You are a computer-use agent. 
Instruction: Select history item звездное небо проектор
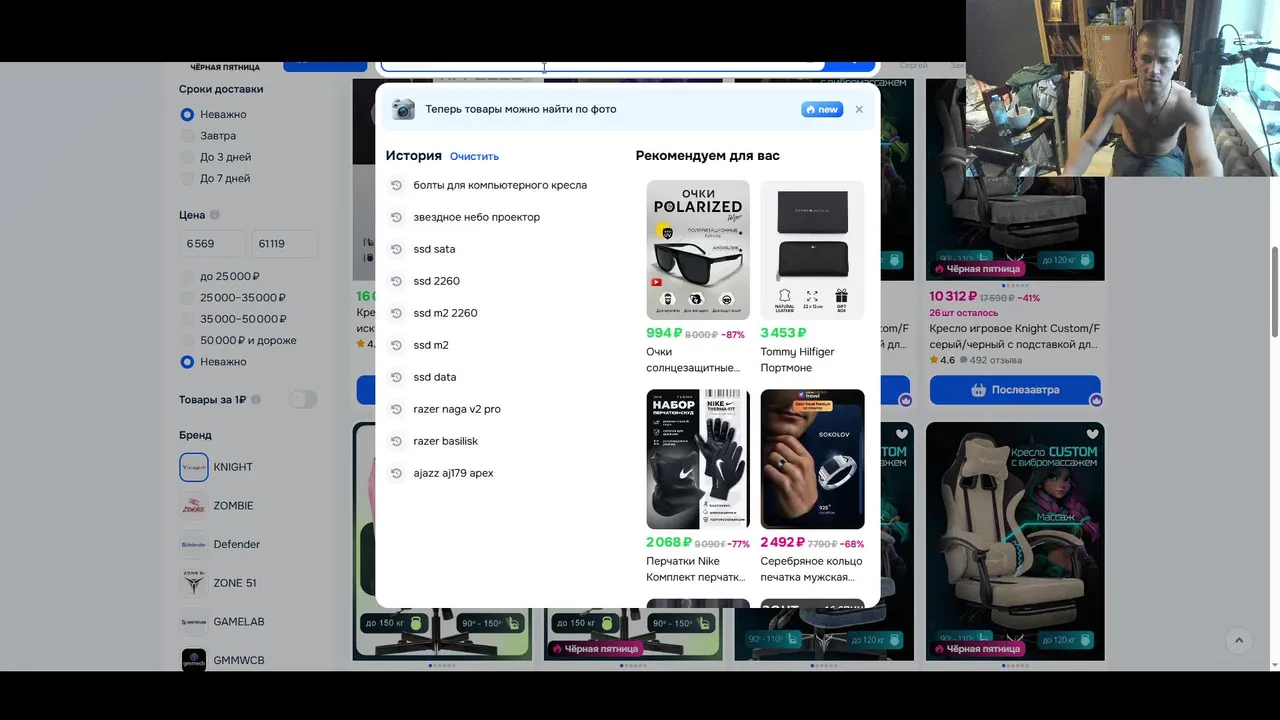tap(476, 217)
